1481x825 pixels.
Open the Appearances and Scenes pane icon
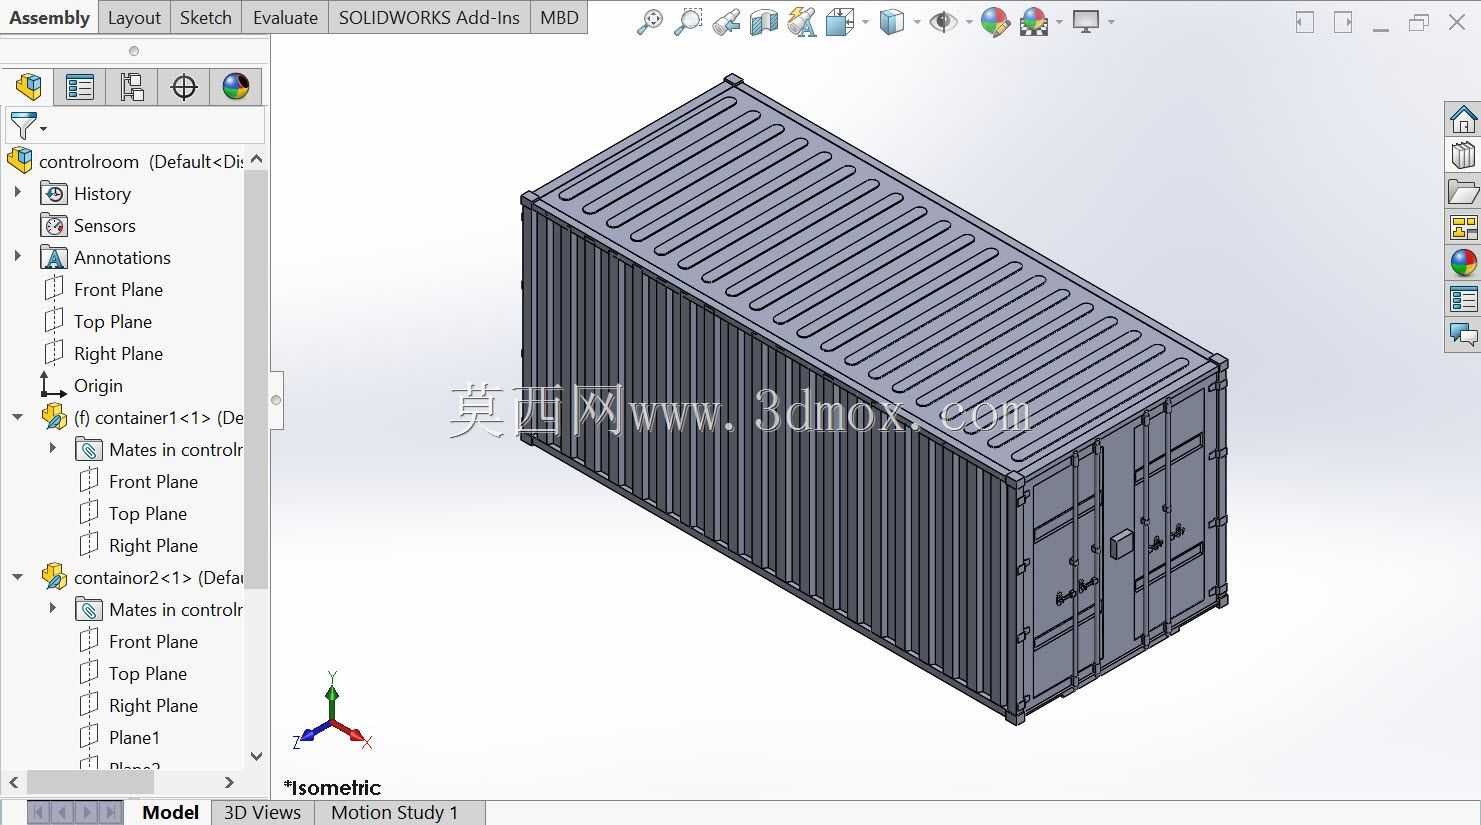click(x=1463, y=263)
